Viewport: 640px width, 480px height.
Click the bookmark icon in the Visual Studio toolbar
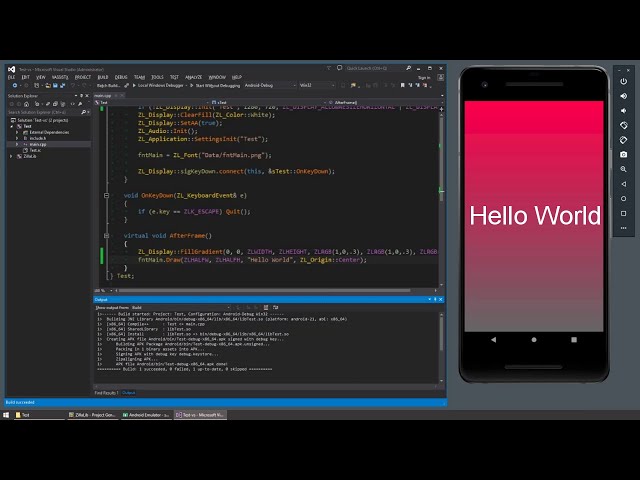click(x=402, y=85)
